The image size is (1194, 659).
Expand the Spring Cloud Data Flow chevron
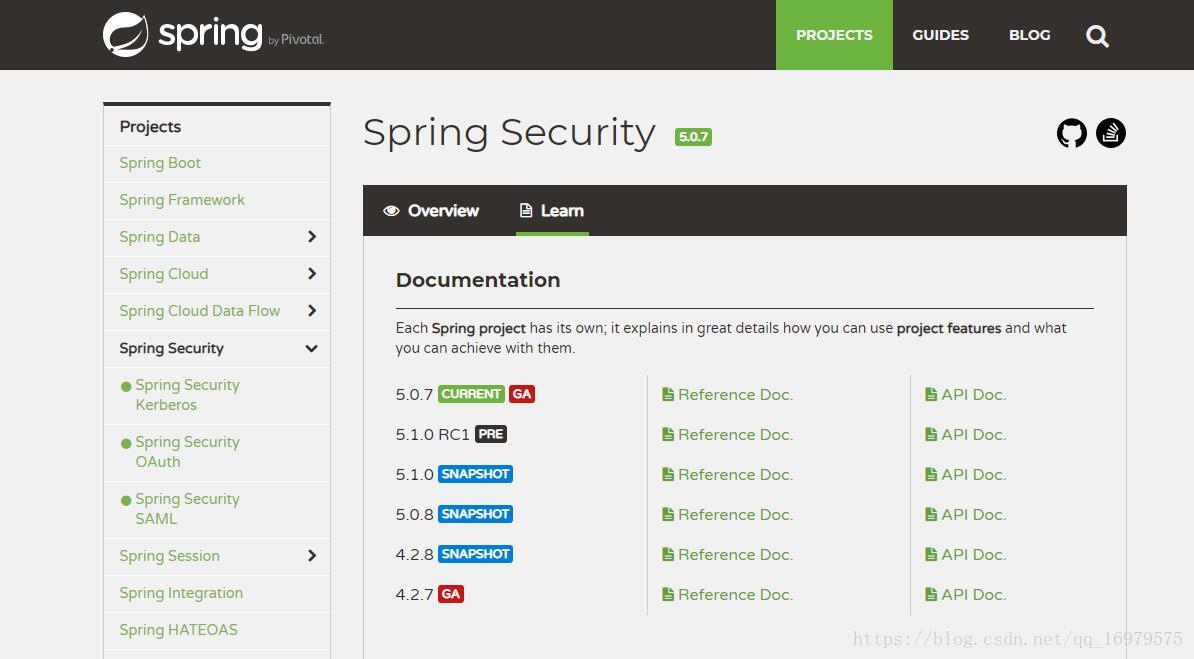coord(311,311)
